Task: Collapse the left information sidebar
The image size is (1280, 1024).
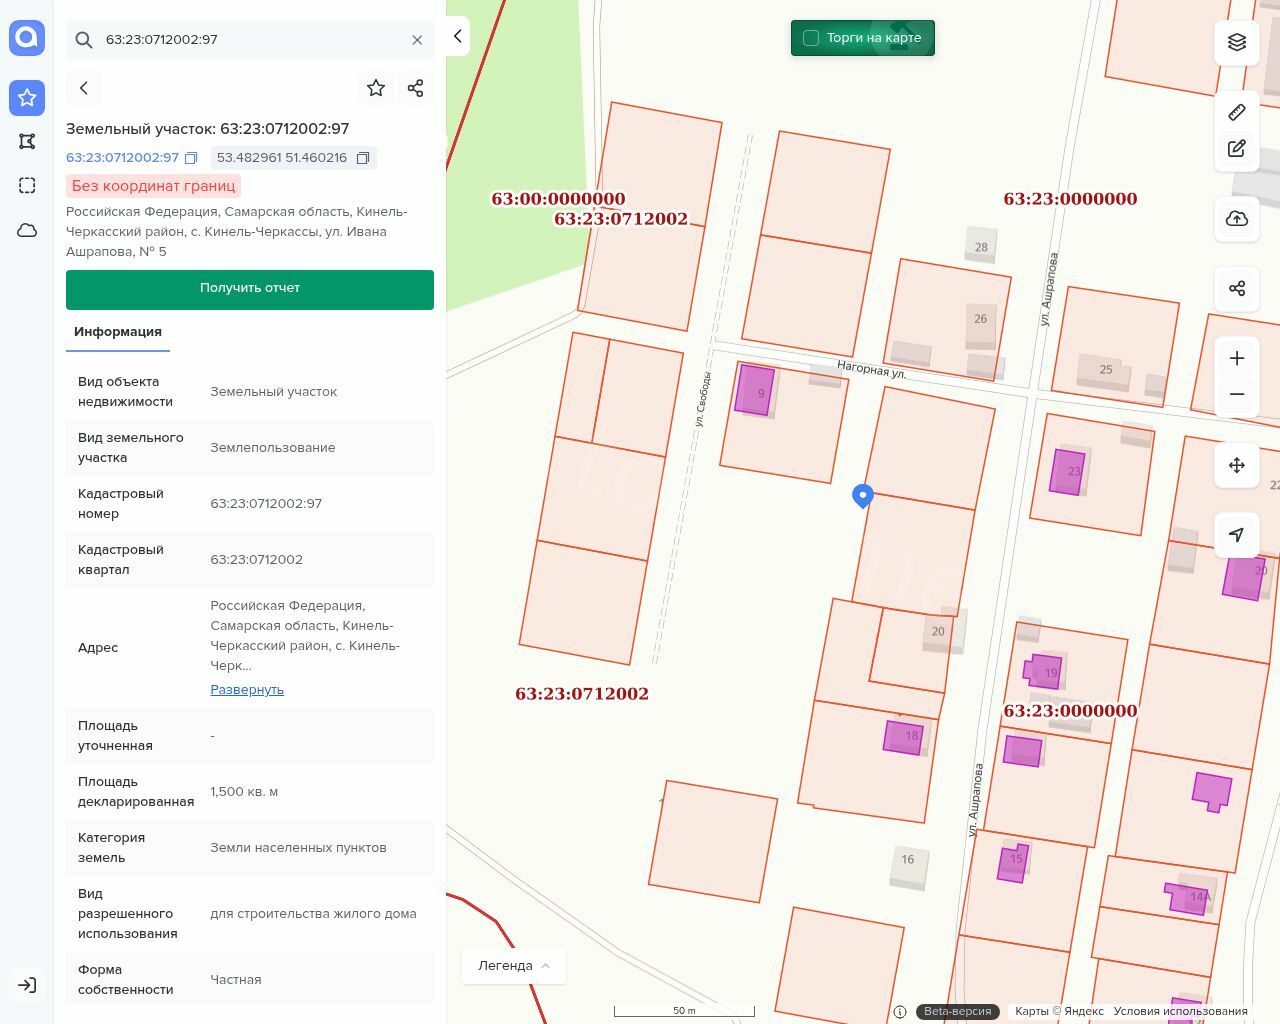Action: coord(457,36)
